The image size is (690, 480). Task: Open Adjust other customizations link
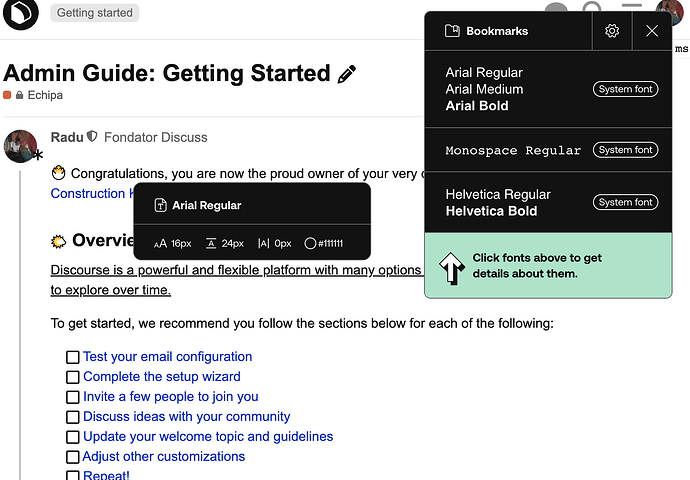pos(164,457)
